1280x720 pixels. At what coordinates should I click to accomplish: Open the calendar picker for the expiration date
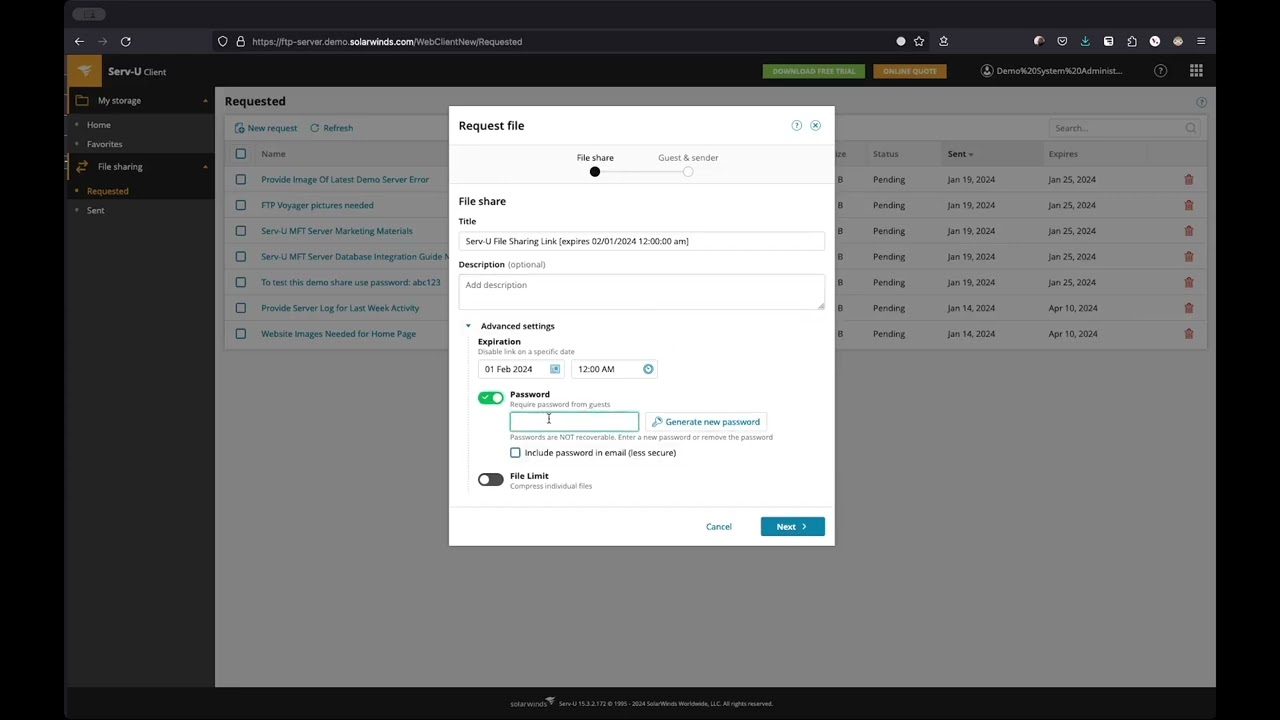click(x=555, y=369)
